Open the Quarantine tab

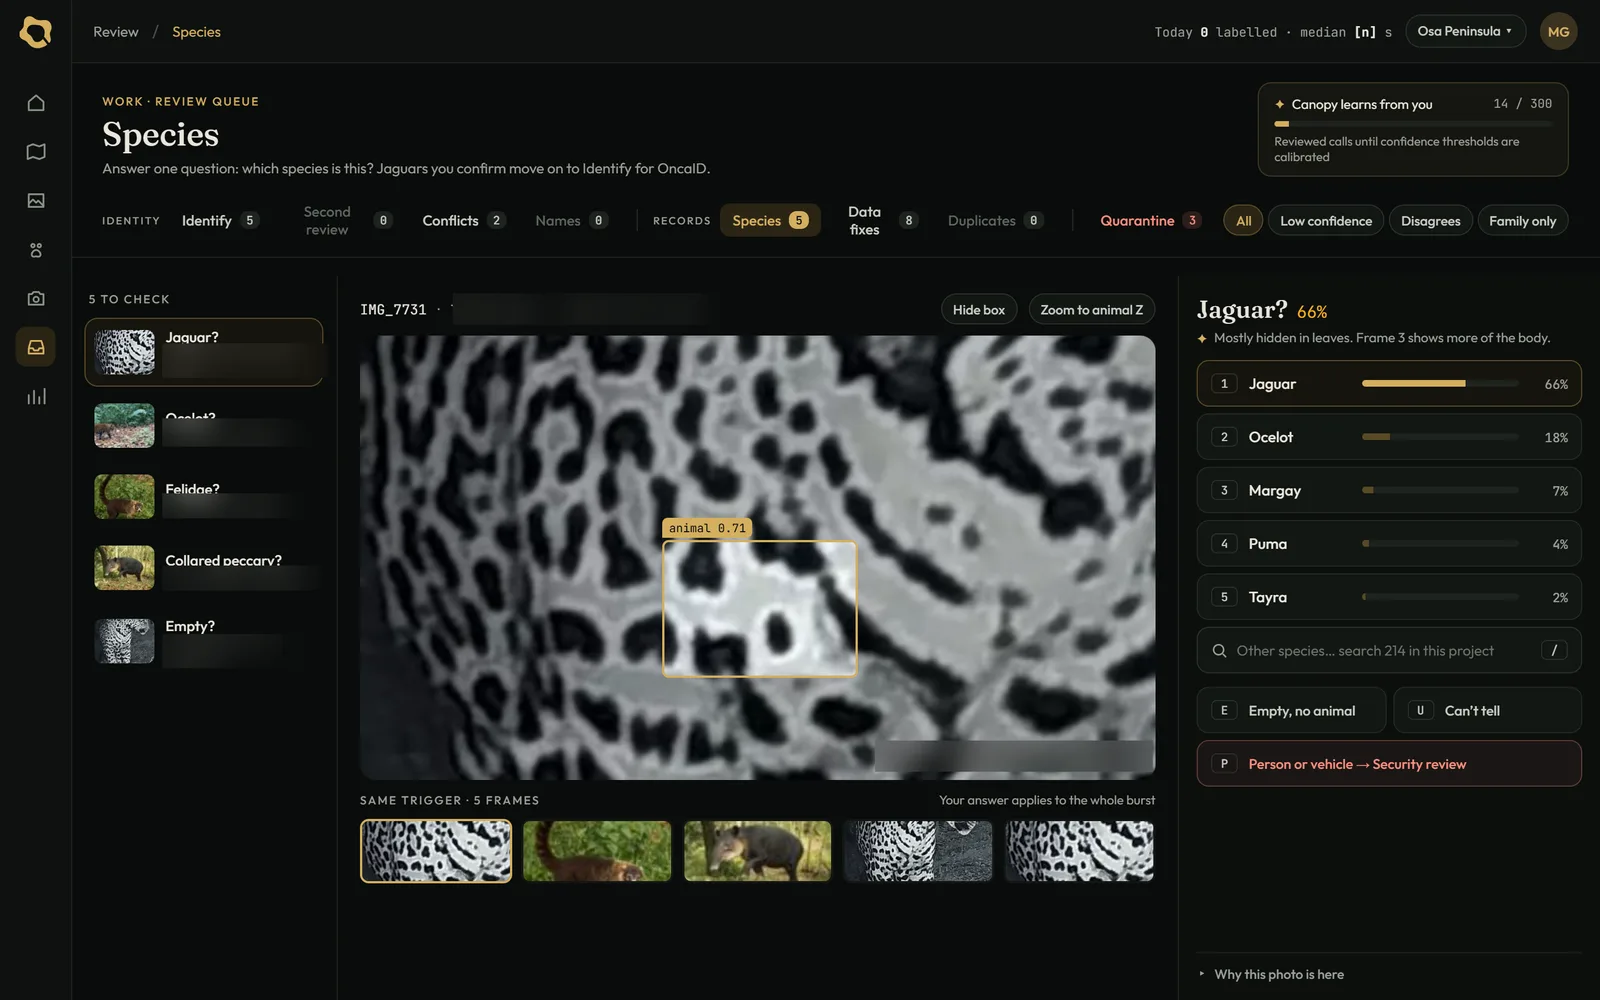[x=1150, y=220]
